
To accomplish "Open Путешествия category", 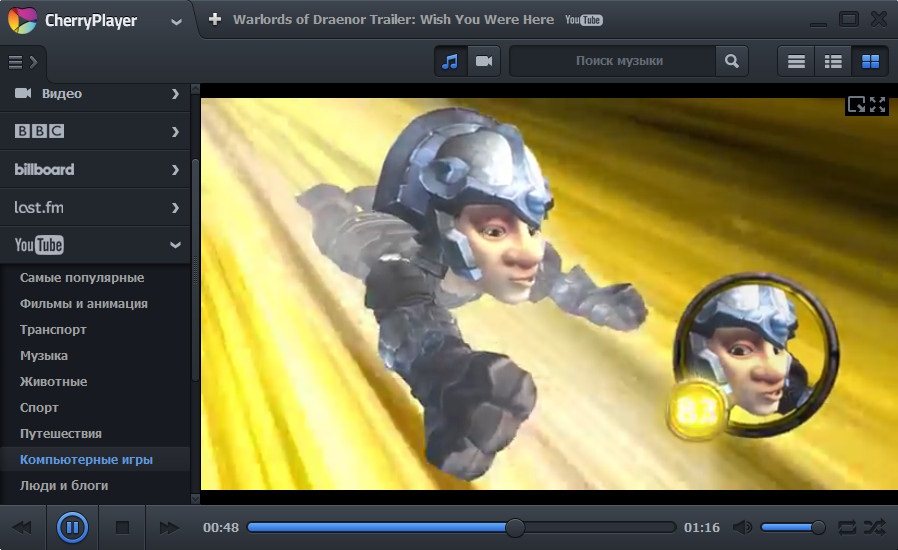I will [61, 434].
